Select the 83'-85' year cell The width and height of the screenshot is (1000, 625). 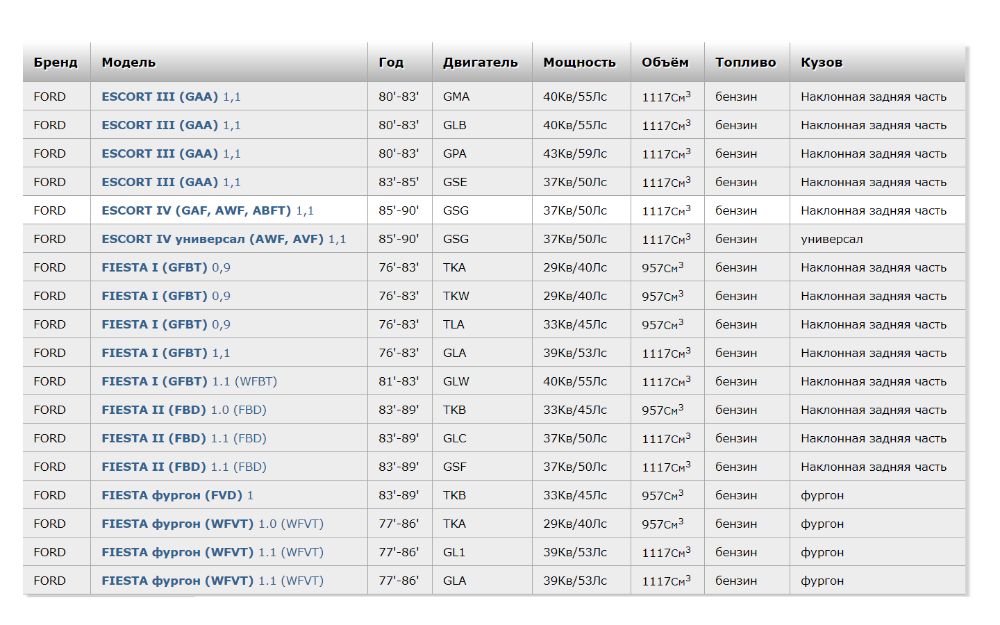pos(400,182)
